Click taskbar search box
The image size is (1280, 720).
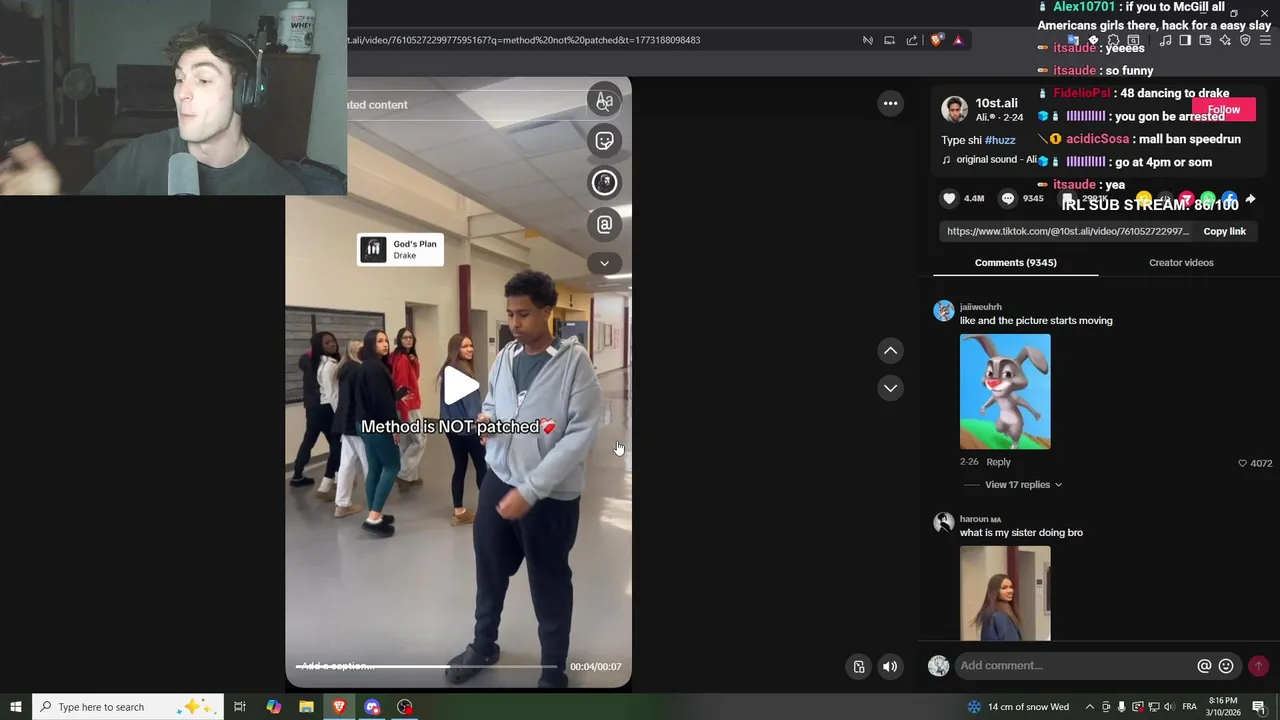click(x=129, y=707)
